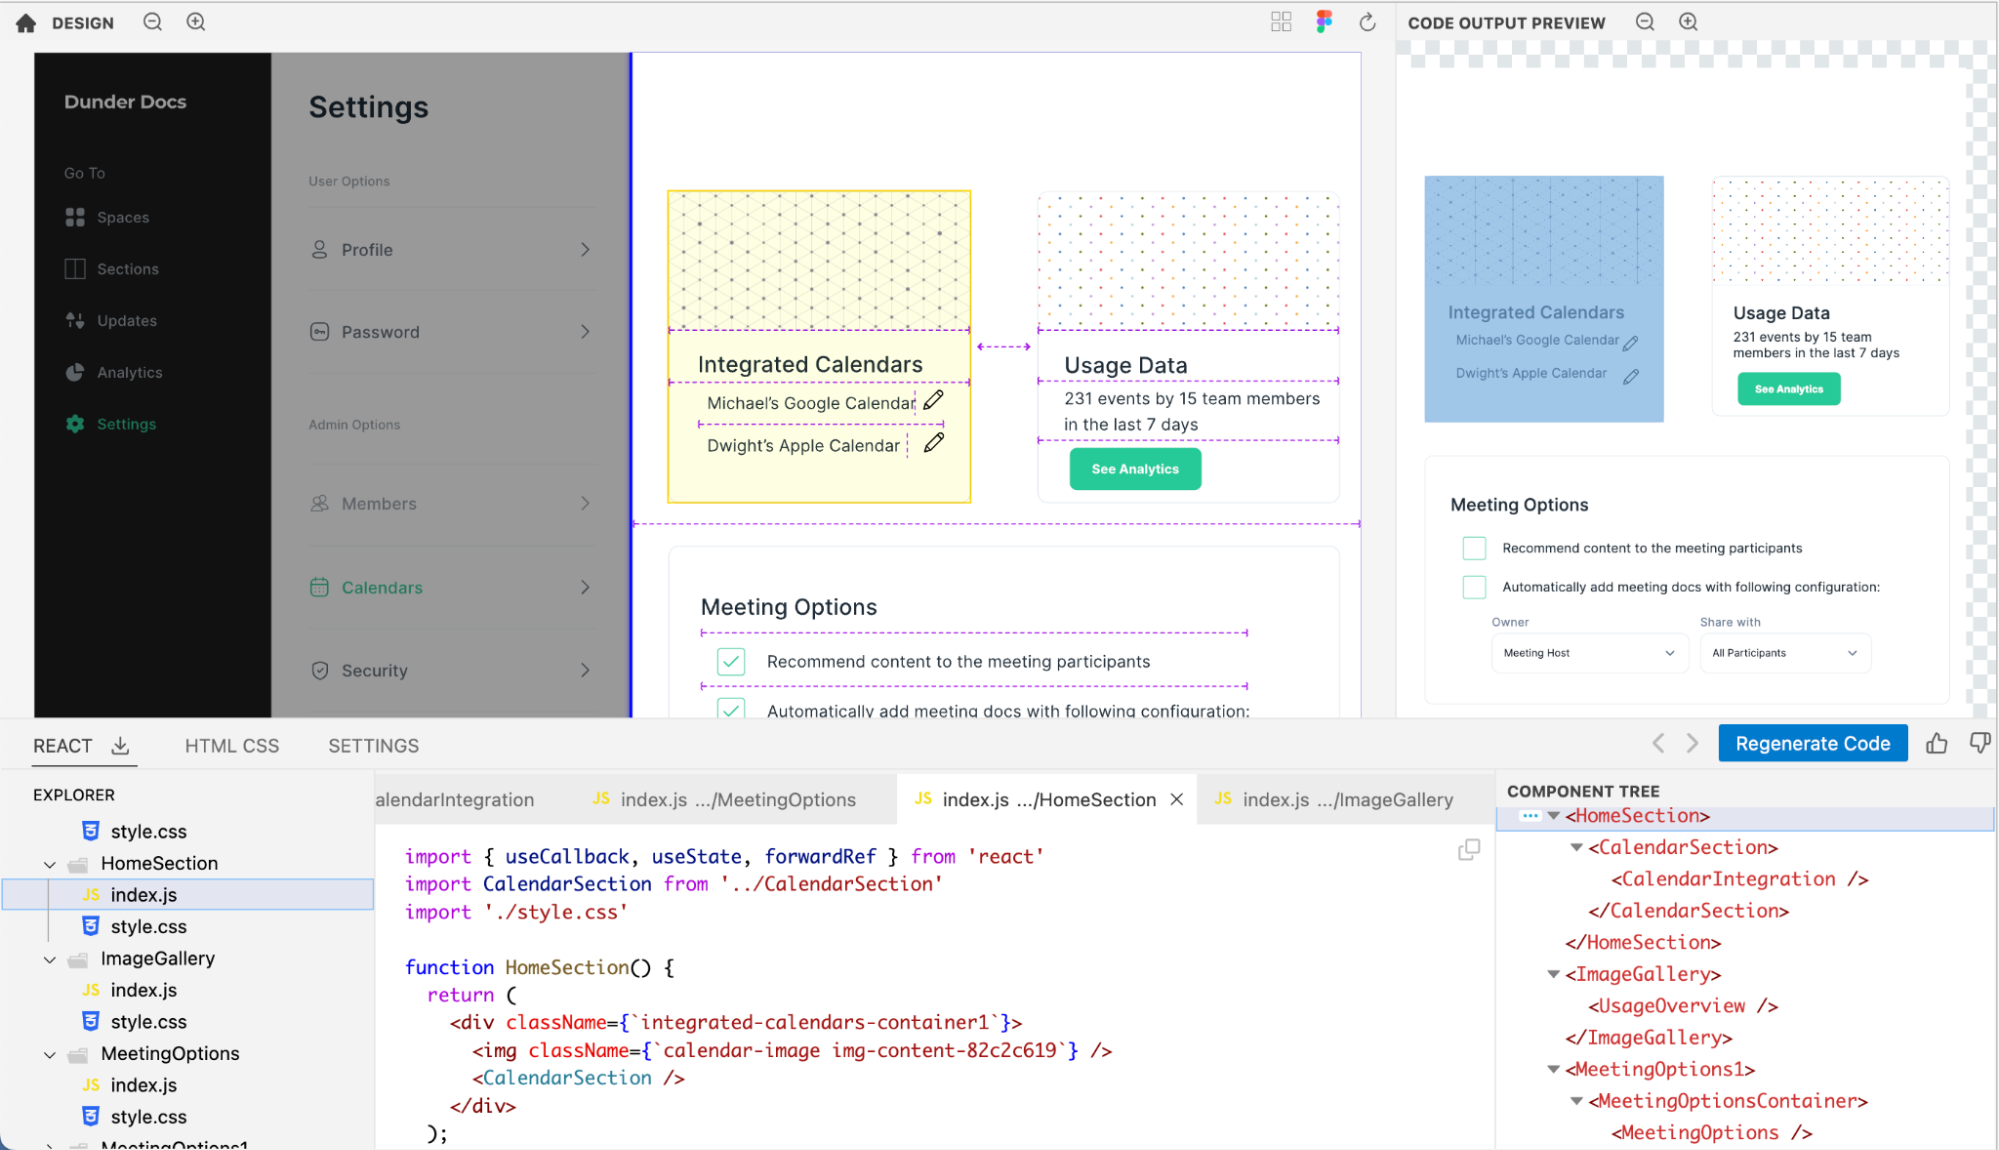Image resolution: width=1999 pixels, height=1150 pixels.
Task: Click Sections icon in sidebar
Action: click(x=75, y=269)
